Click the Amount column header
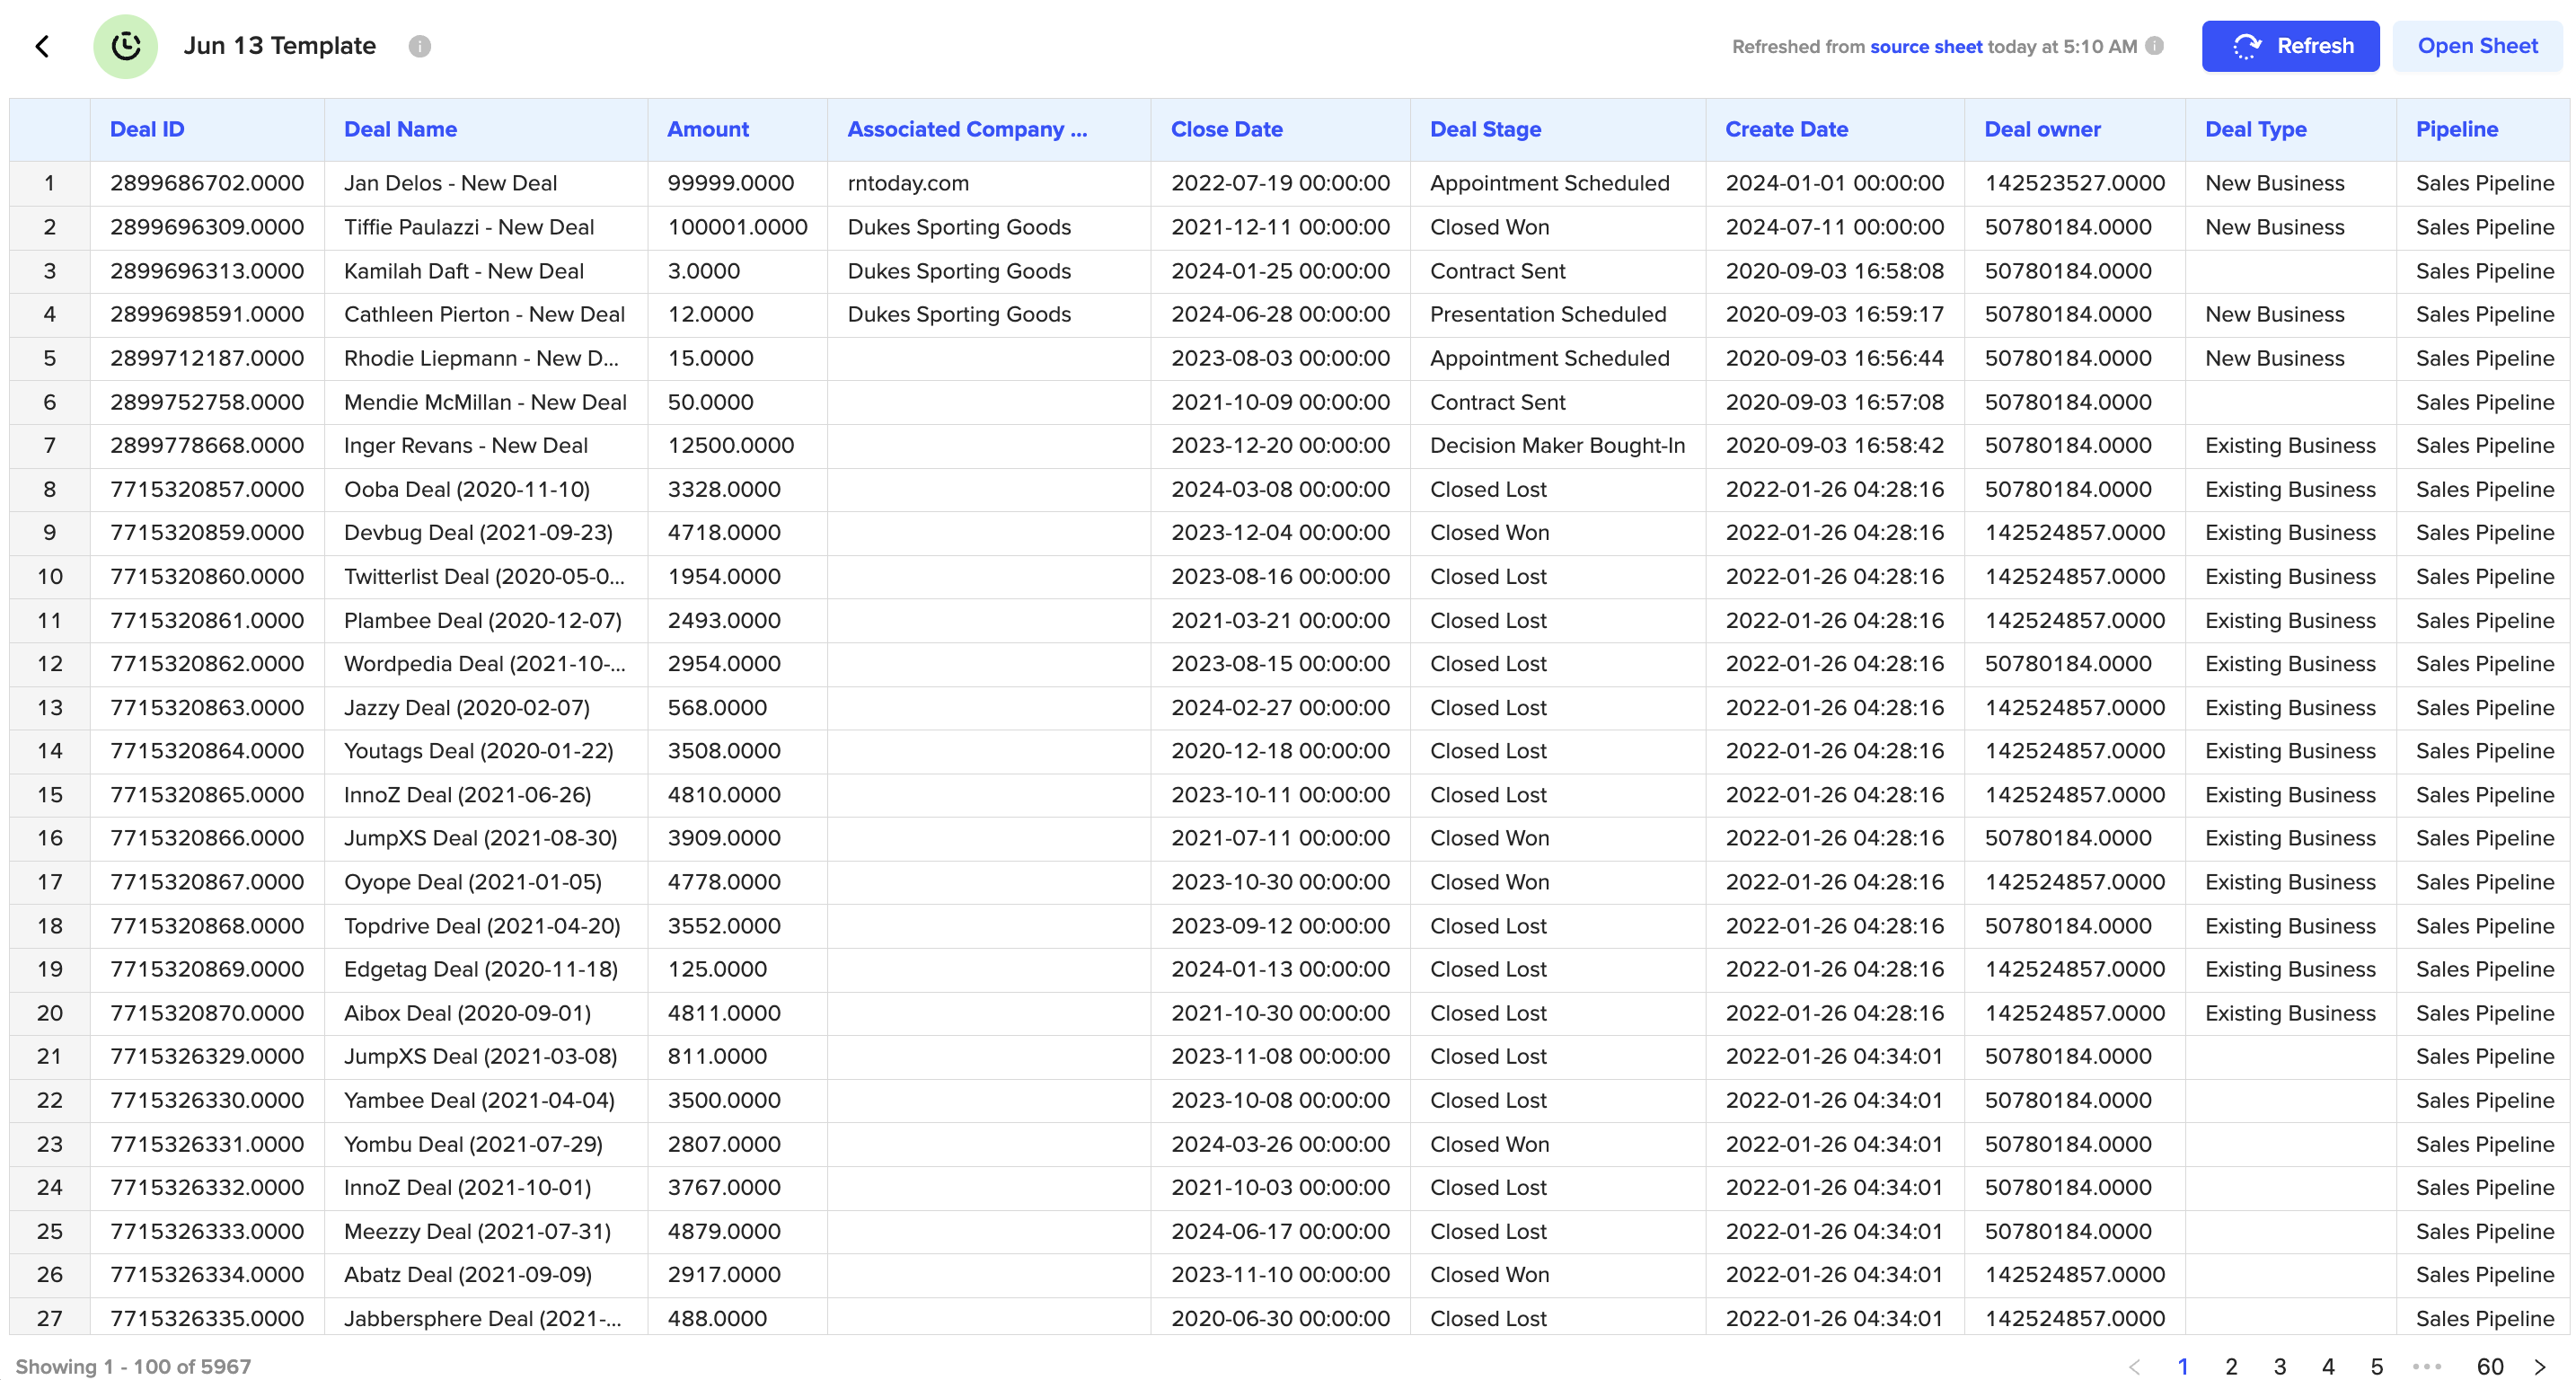This screenshot has width=2576, height=1380. tap(708, 129)
